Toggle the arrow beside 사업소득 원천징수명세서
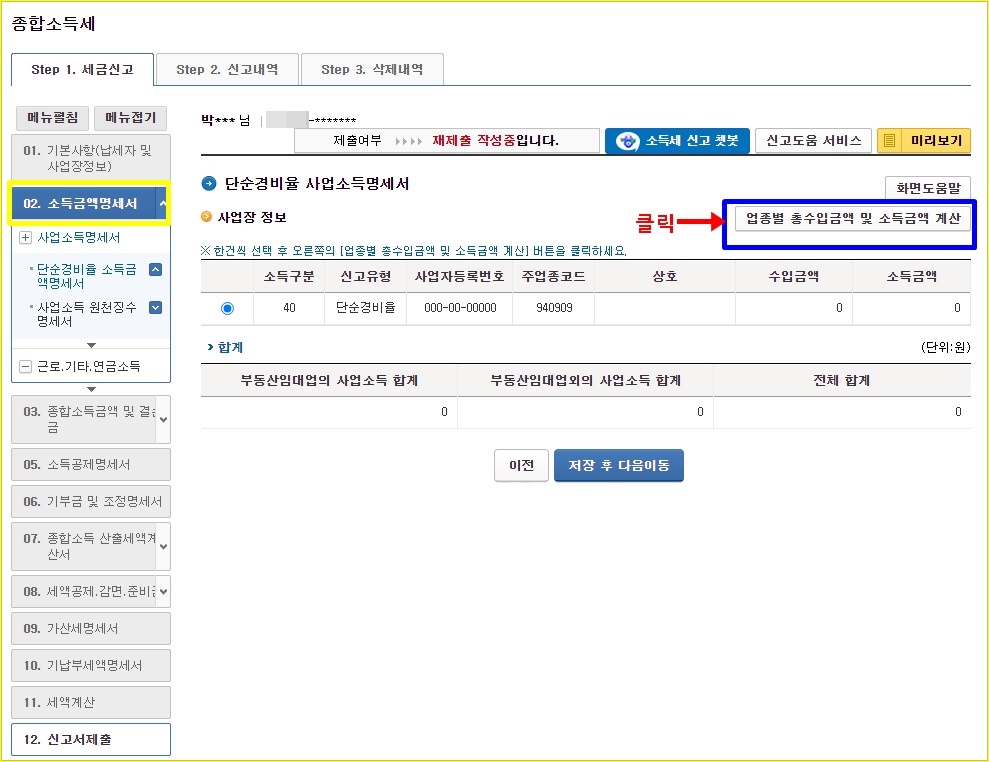The image size is (989, 762). pyautogui.click(x=155, y=307)
